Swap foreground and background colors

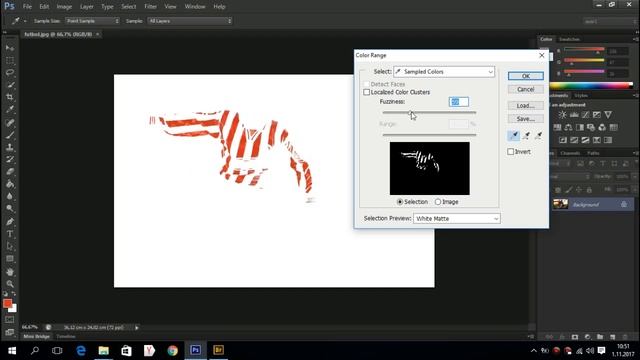click(13, 294)
